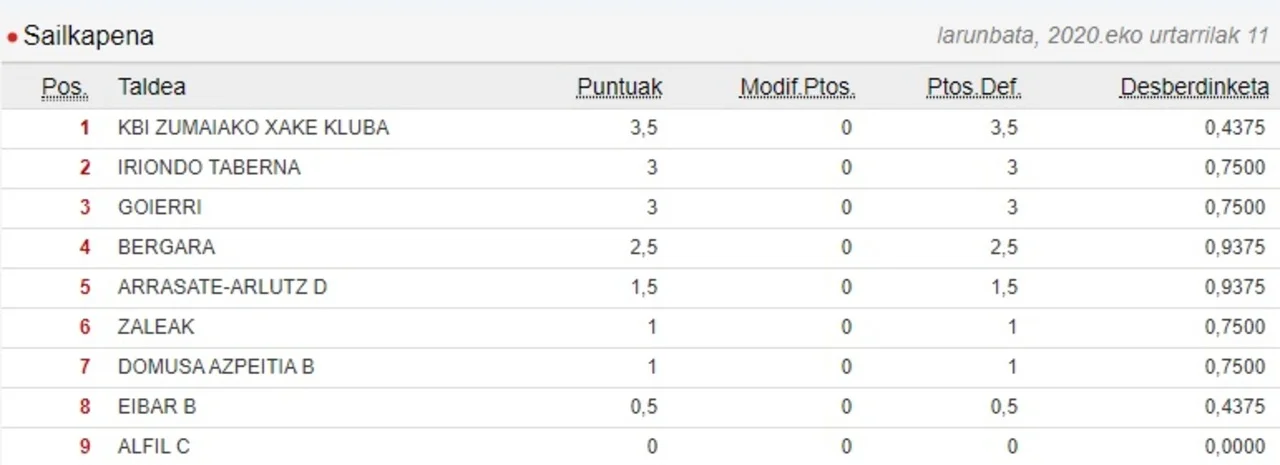Click the Modif.Ptos. column header

[797, 87]
